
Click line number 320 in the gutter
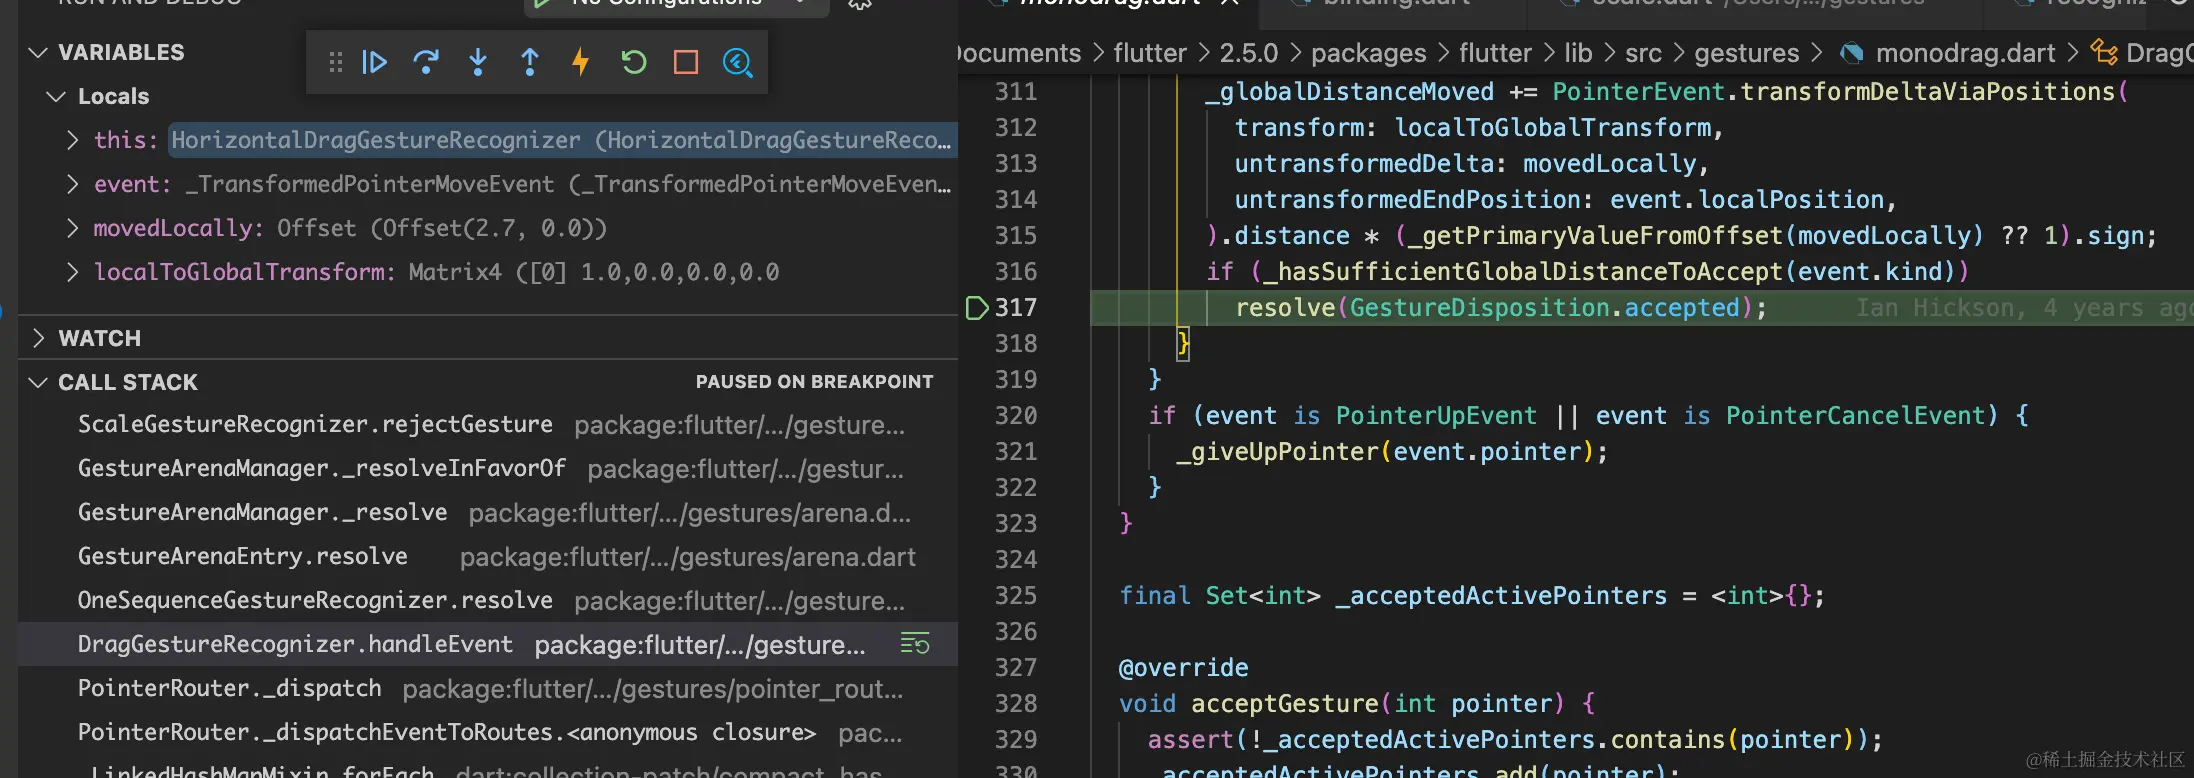point(1016,416)
